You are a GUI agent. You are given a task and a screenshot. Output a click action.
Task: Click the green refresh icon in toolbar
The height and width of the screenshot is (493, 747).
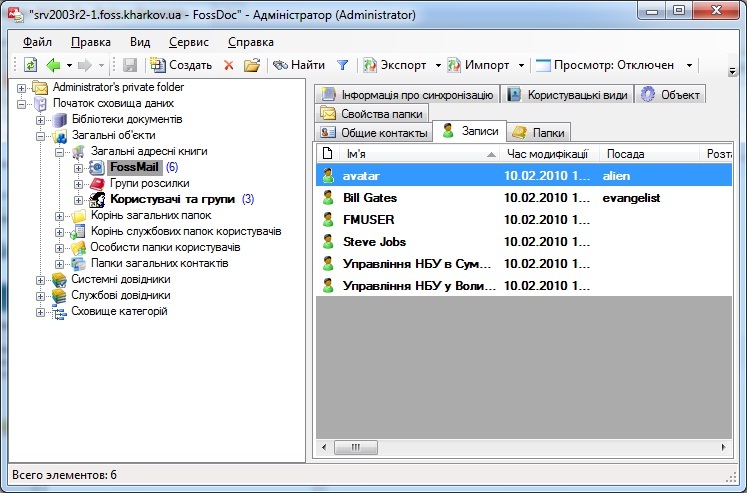pos(30,65)
